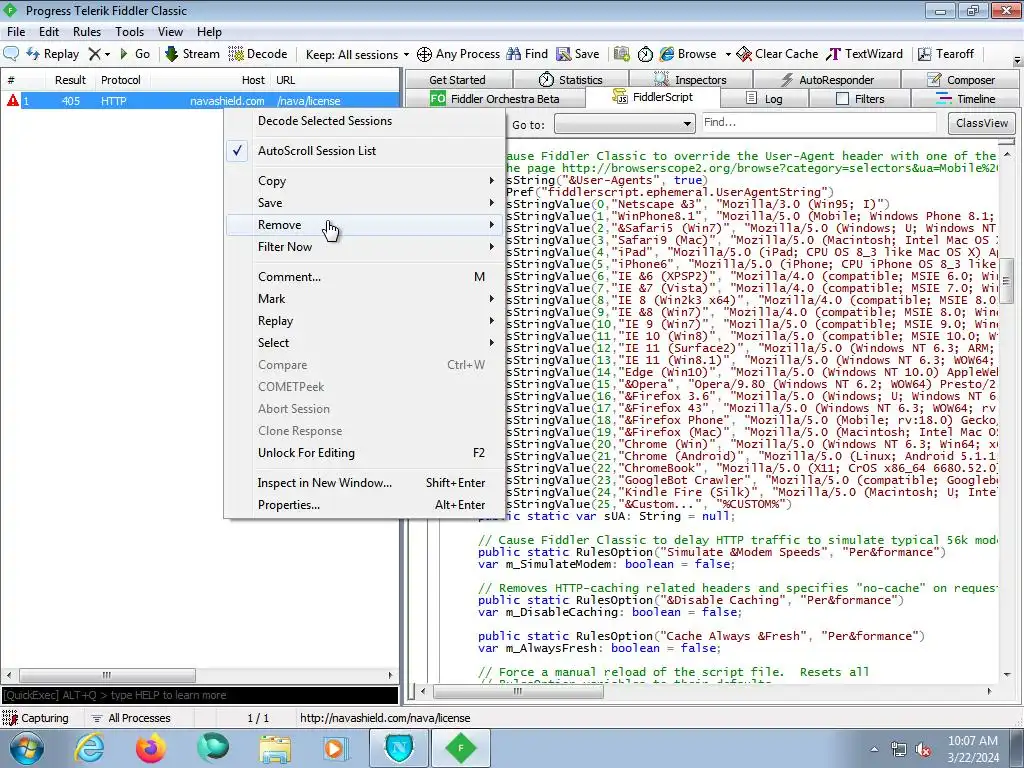
Task: Launch Internet Explorer from the taskbar
Action: coord(89,748)
